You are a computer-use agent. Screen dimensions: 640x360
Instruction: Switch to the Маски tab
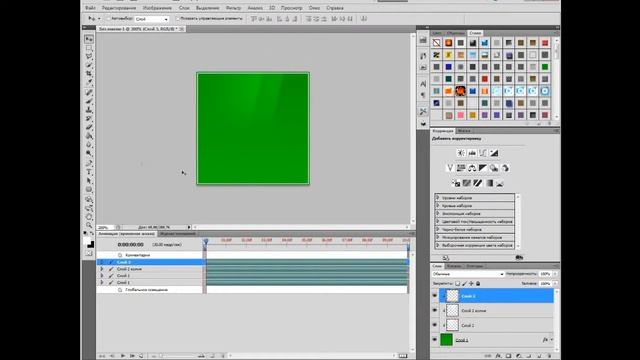click(x=464, y=131)
